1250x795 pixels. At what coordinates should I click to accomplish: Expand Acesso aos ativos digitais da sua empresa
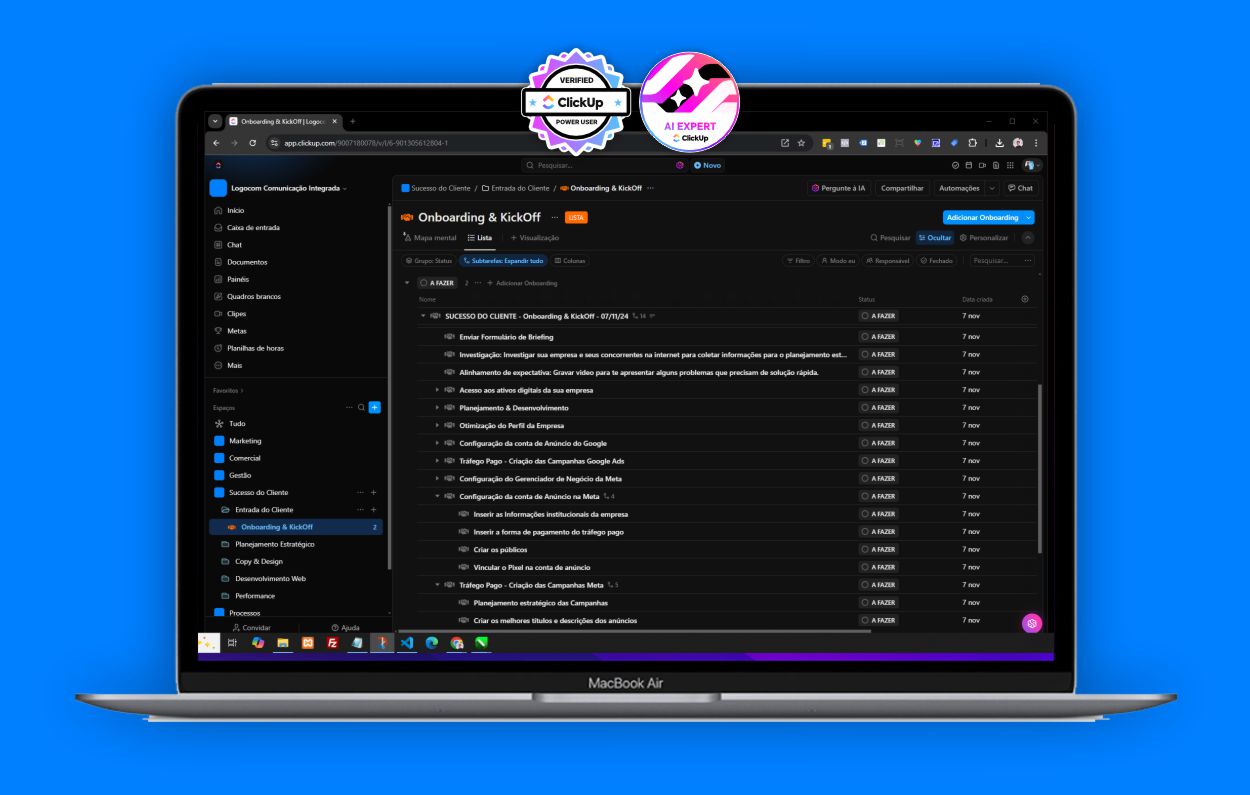437,390
